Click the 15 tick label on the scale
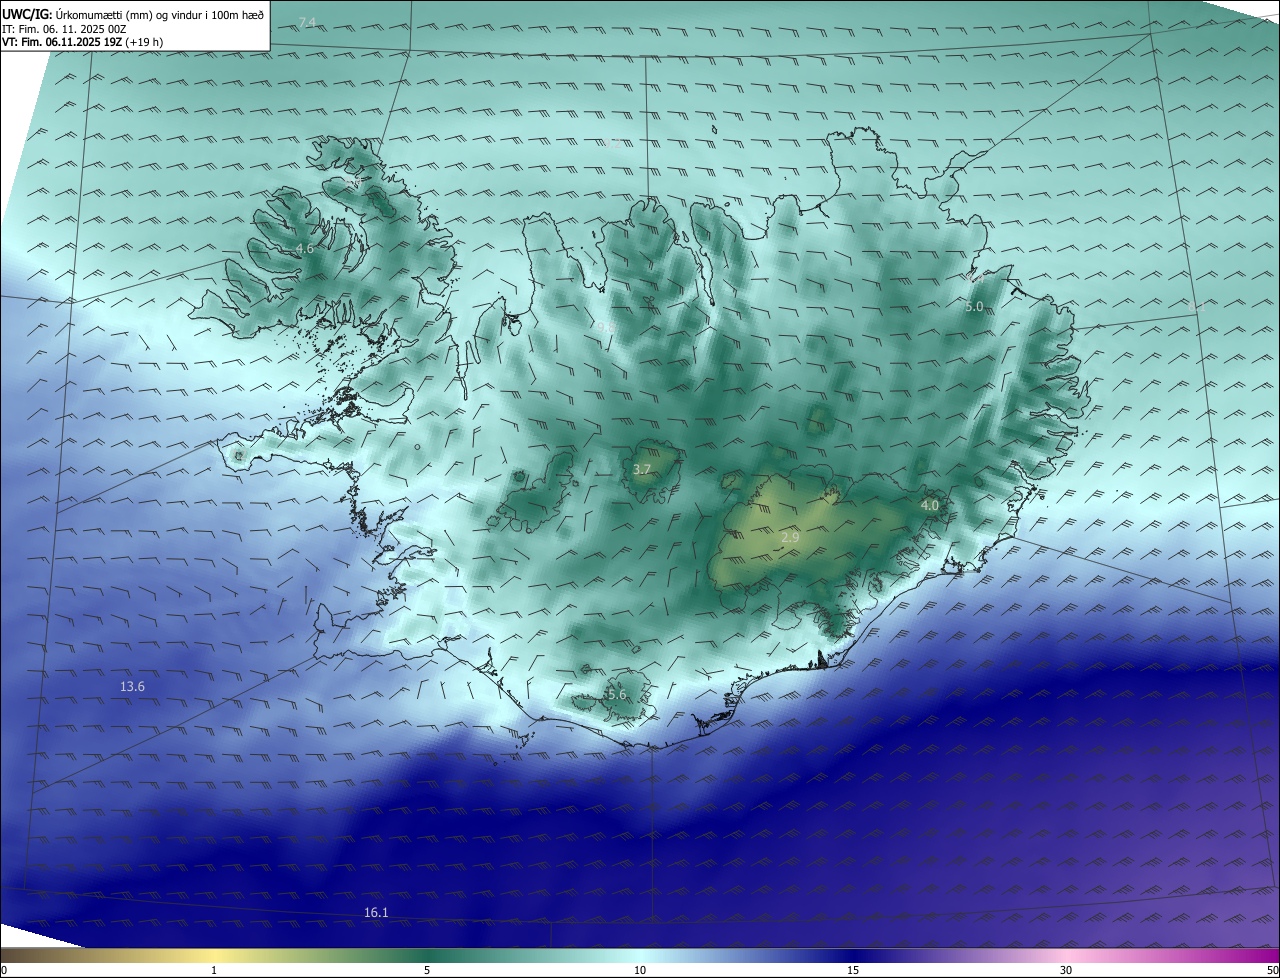This screenshot has height=978, width=1280. pyautogui.click(x=853, y=970)
